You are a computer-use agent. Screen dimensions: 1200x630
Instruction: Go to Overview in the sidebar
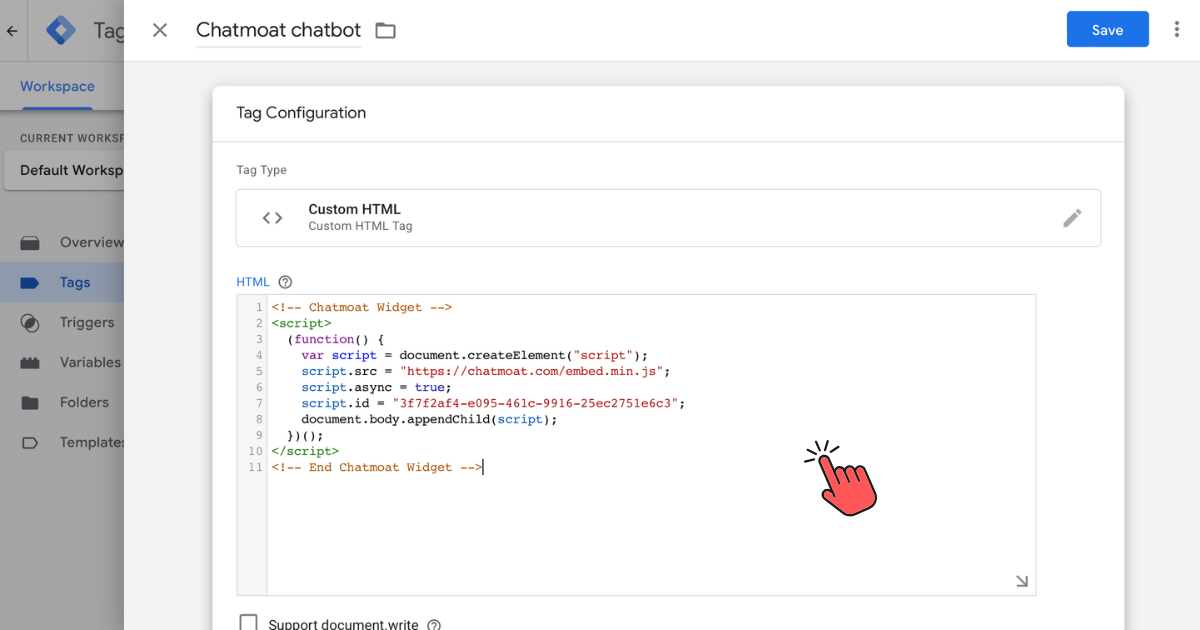(90, 242)
